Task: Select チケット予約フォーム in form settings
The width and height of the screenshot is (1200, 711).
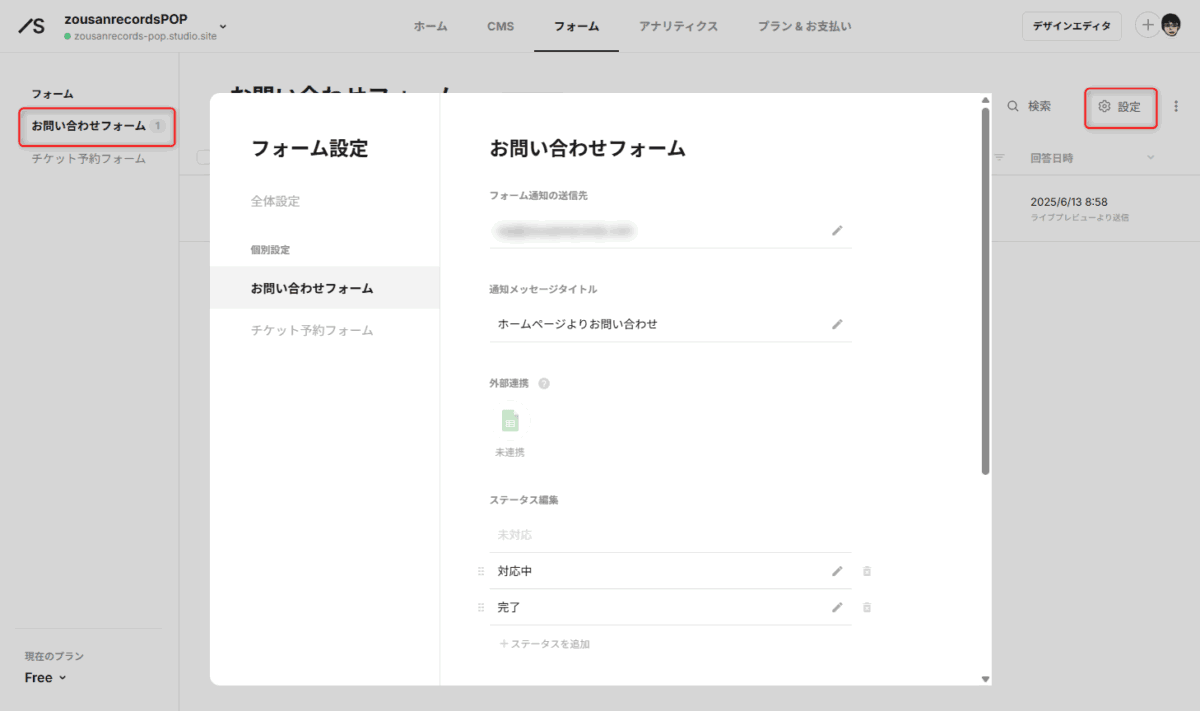Action: (x=312, y=330)
